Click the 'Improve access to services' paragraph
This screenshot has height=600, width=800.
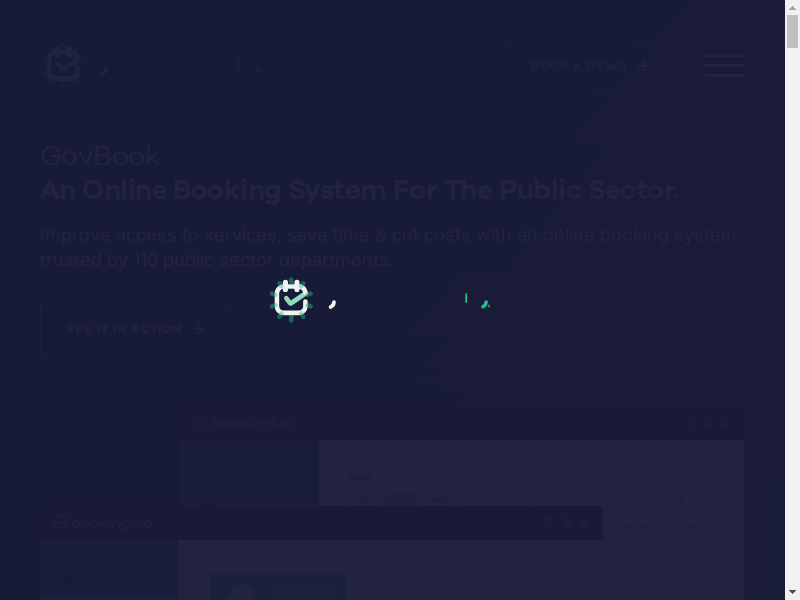click(388, 247)
